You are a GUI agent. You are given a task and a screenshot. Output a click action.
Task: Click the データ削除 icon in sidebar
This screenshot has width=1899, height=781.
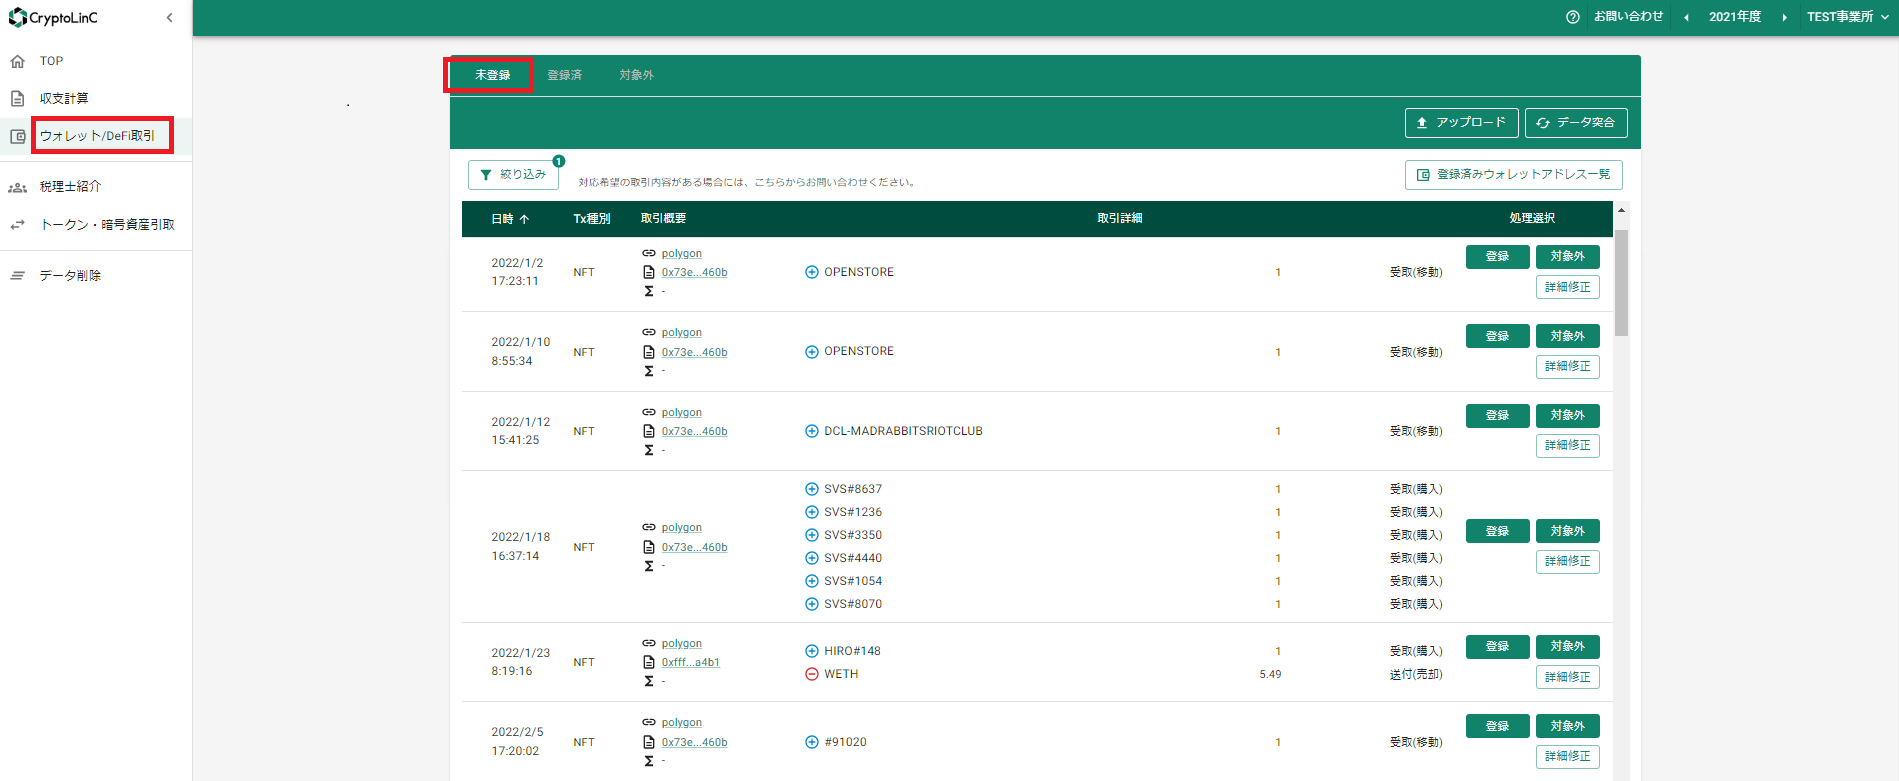coord(17,276)
